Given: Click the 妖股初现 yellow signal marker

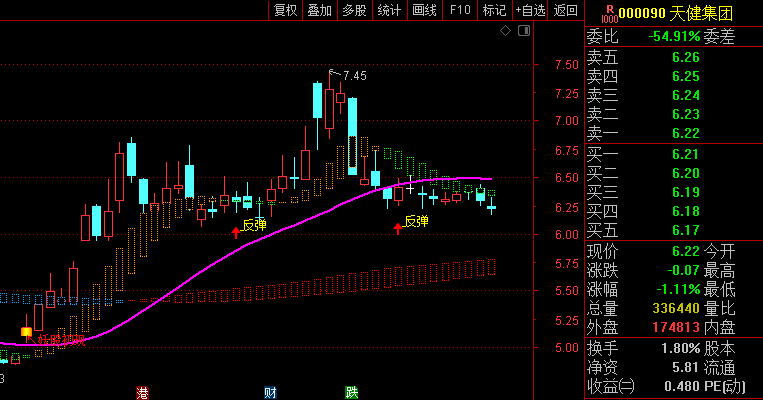Looking at the screenshot, I should click(26, 332).
